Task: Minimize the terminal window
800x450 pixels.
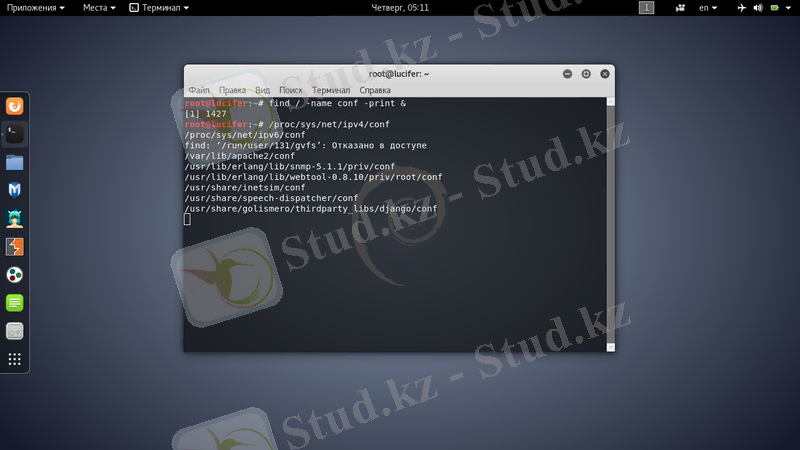Action: pyautogui.click(x=567, y=74)
